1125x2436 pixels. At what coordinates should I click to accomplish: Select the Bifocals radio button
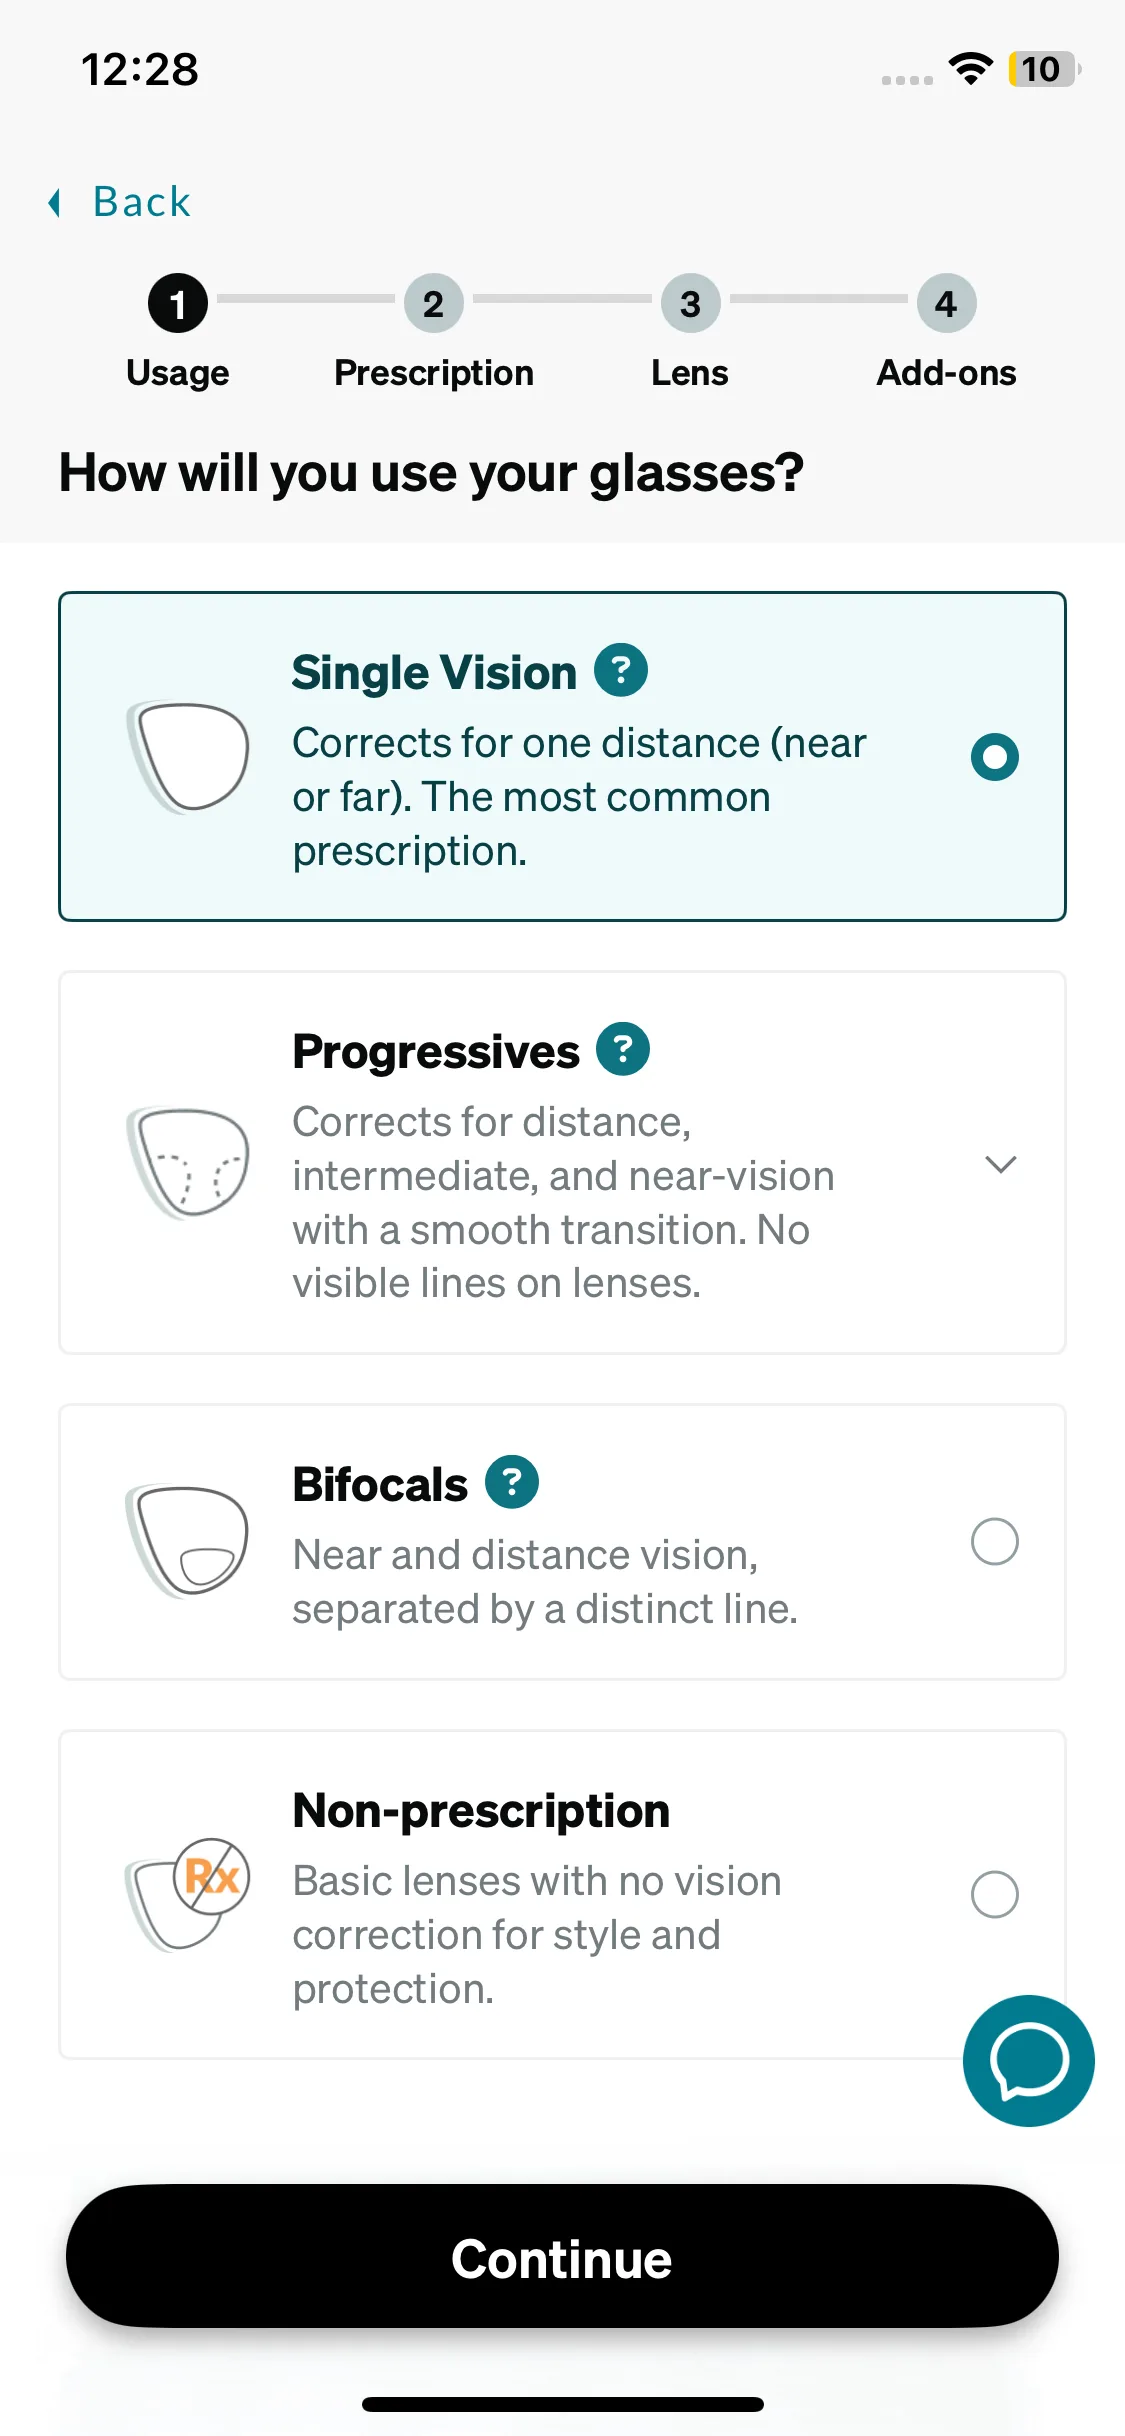994,1541
